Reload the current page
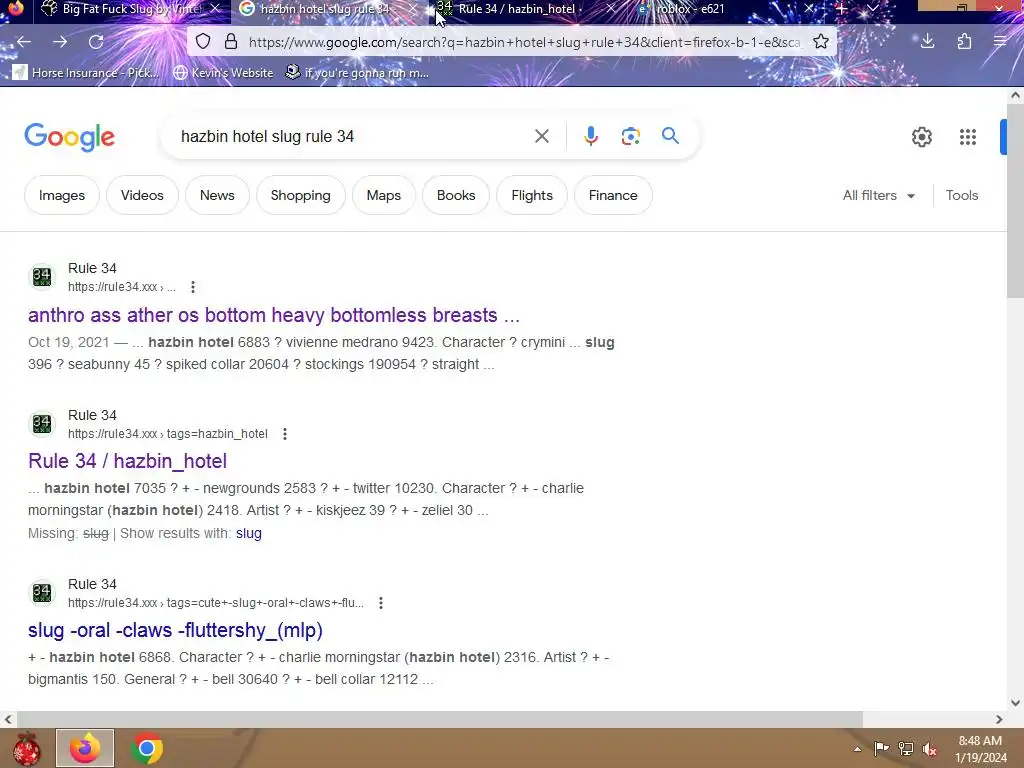The height and width of the screenshot is (768, 1024). [96, 42]
